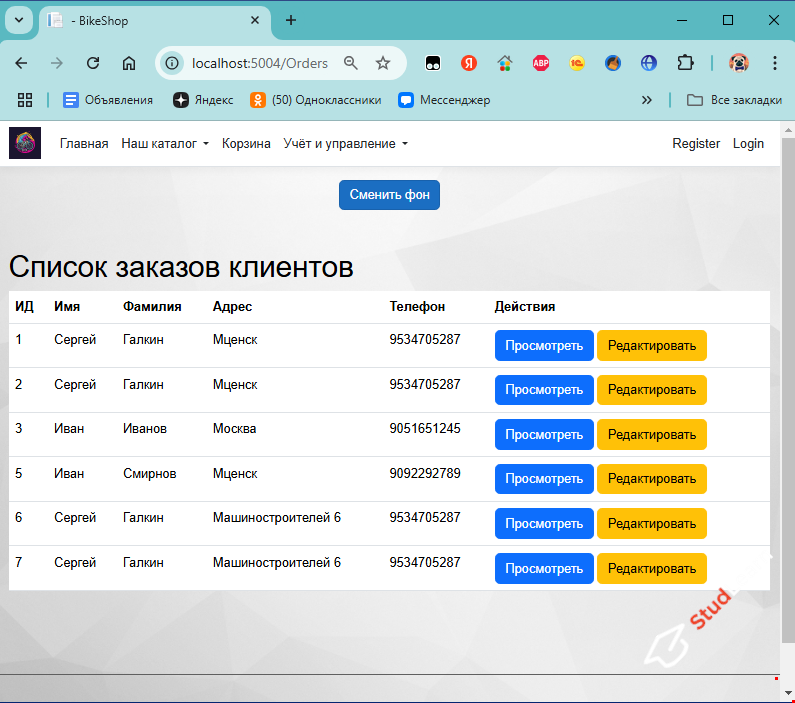This screenshot has width=795, height=703.
Task: Open the zoom magnifier icon in address bar
Action: 351,63
